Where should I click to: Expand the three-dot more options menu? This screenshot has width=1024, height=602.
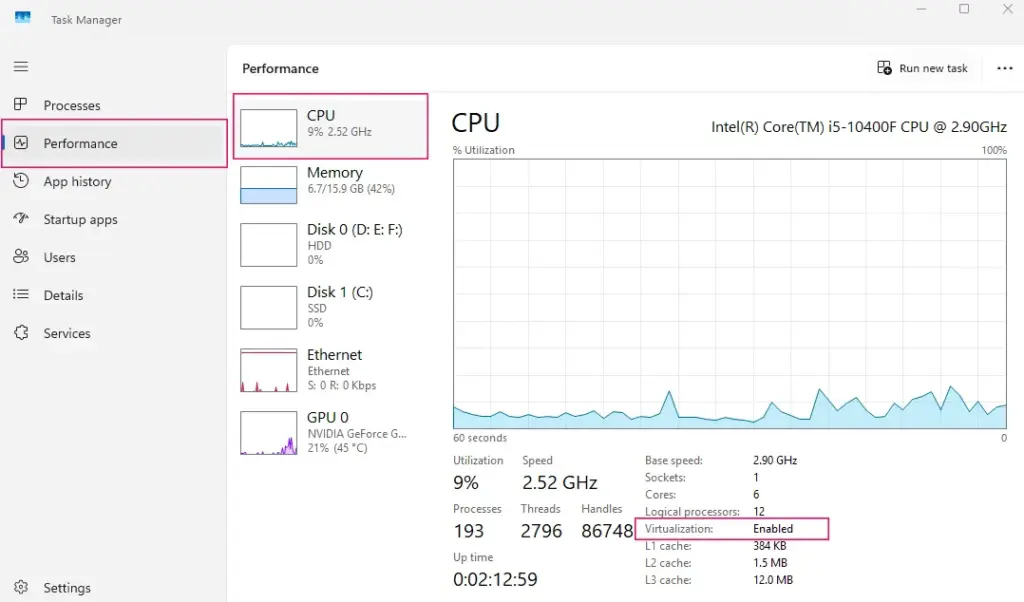point(1004,68)
